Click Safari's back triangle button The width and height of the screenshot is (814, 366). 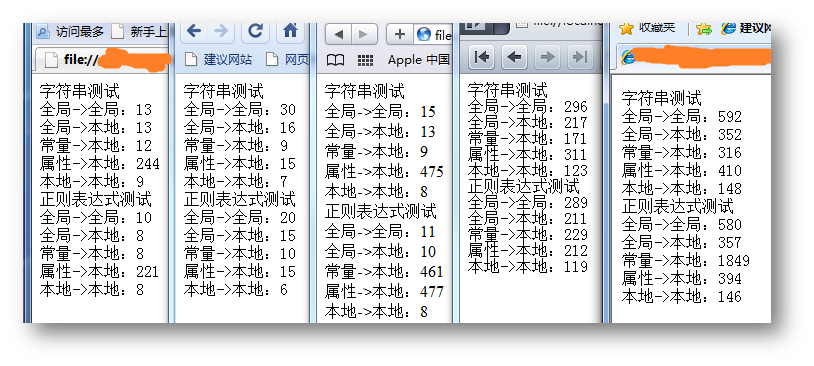coord(338,35)
